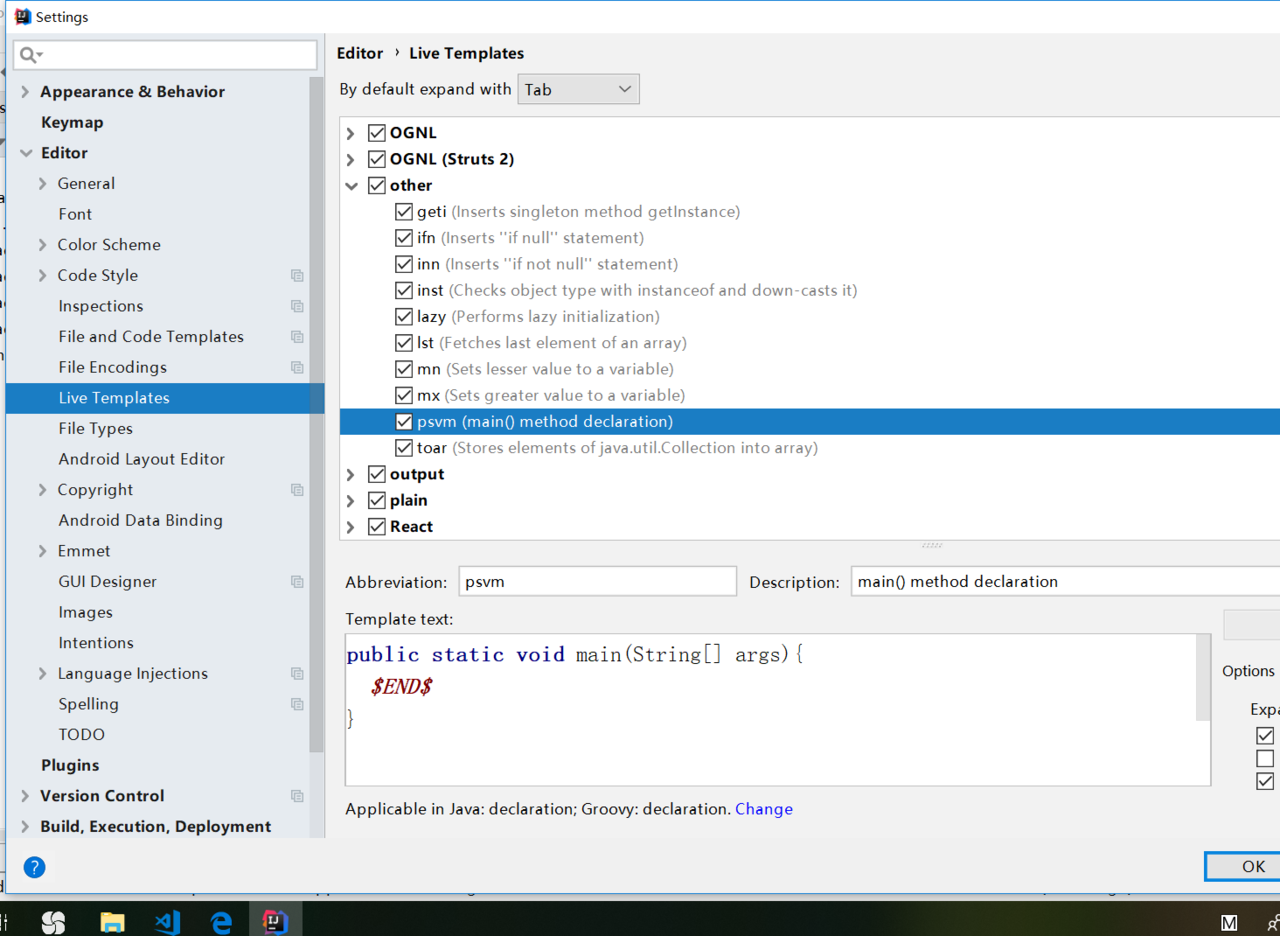The height and width of the screenshot is (936, 1280).
Task: Open Visual Studio Code from the taskbar
Action: tap(167, 921)
